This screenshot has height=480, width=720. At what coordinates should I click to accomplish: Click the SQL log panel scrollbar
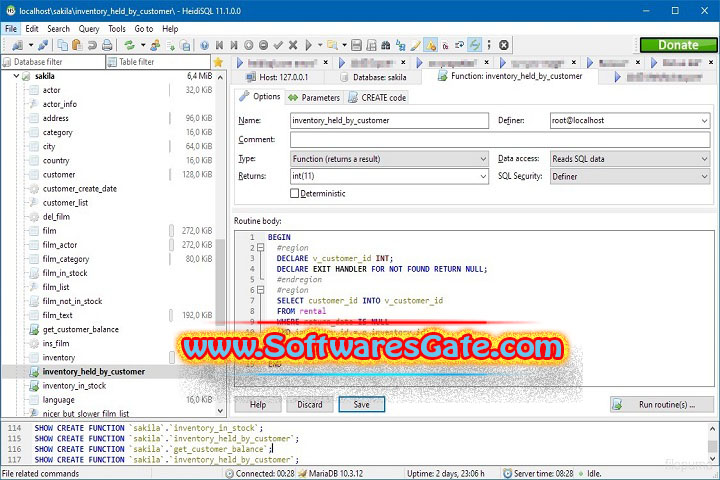(712, 444)
